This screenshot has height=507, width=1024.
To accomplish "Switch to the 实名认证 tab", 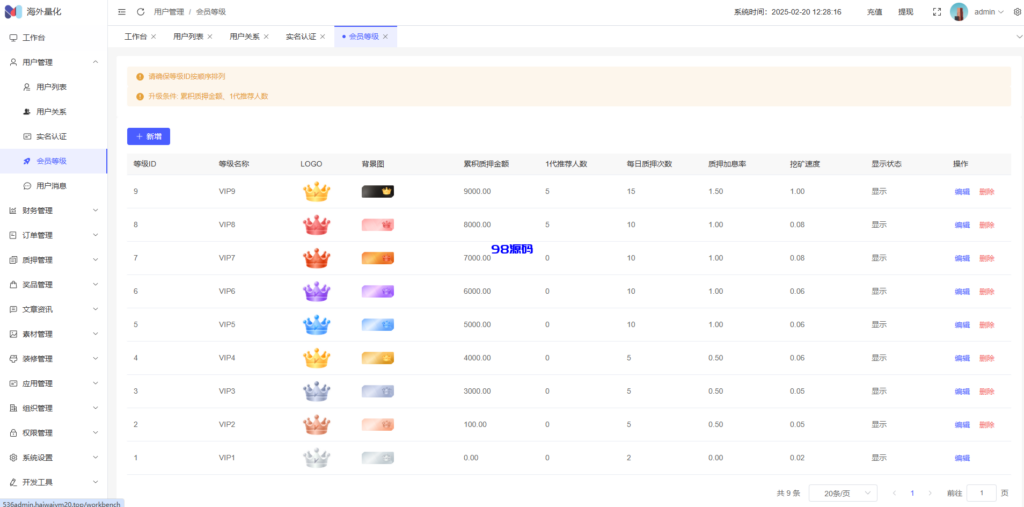I will tap(301, 37).
